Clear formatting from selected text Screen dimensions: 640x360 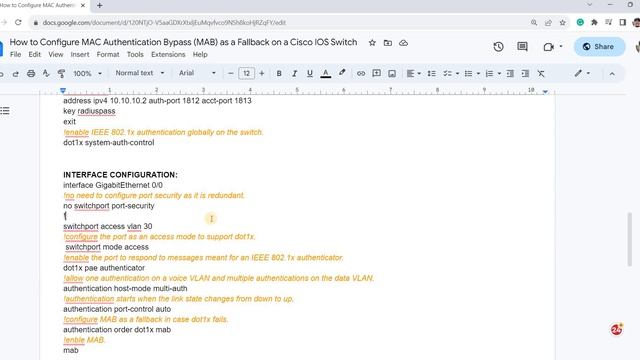[x=541, y=73]
